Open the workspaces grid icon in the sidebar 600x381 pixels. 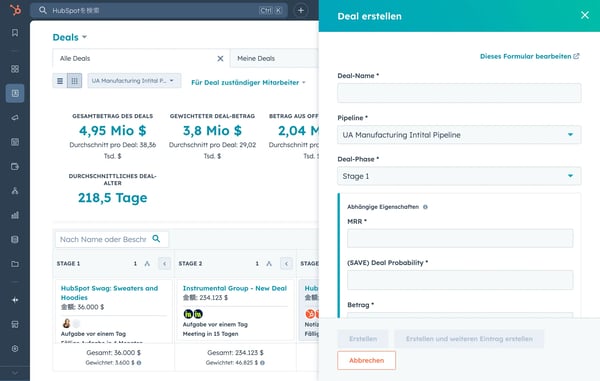[15, 69]
